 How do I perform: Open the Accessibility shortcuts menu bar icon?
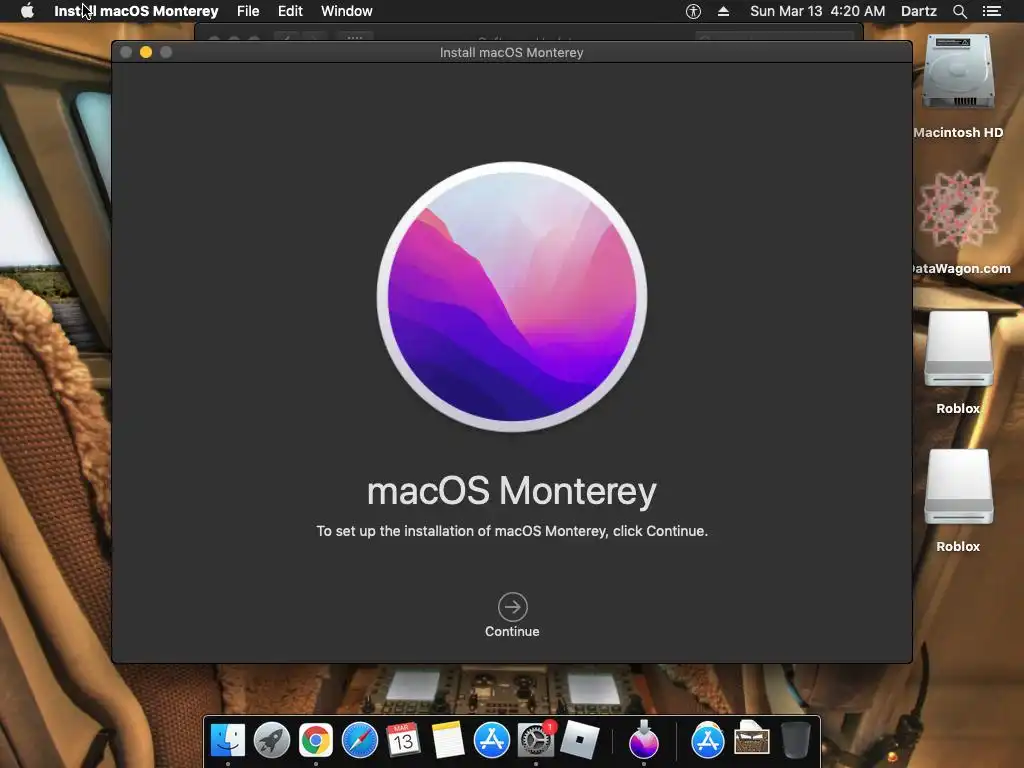[x=693, y=11]
